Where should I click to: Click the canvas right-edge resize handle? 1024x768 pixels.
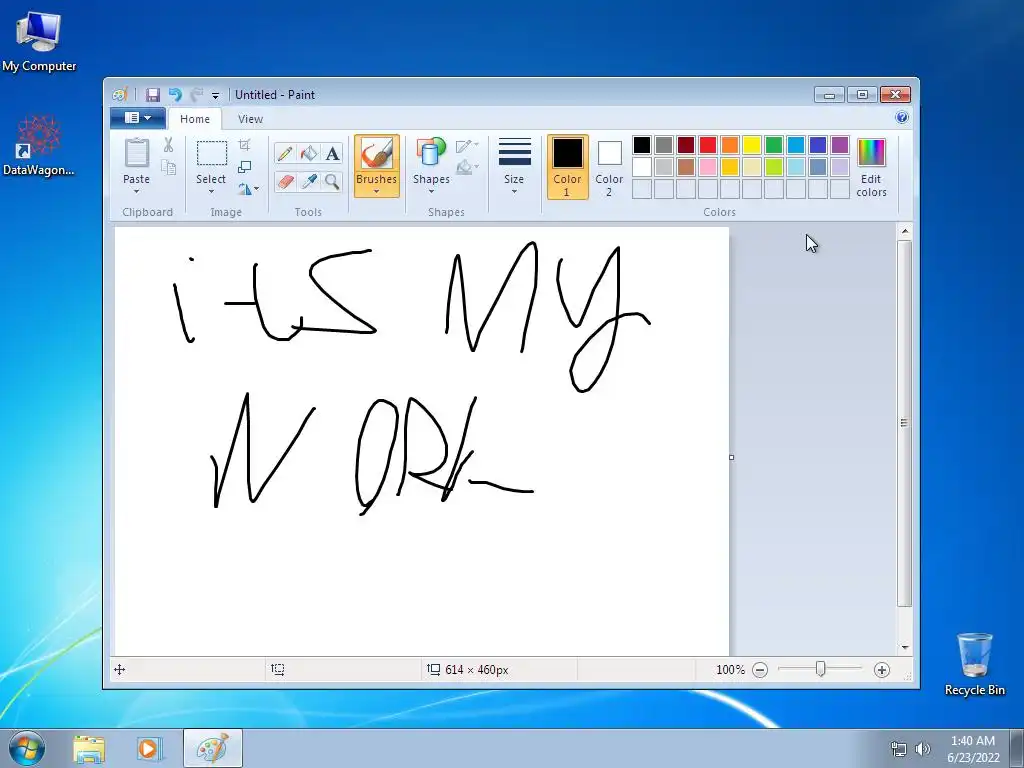(x=731, y=457)
